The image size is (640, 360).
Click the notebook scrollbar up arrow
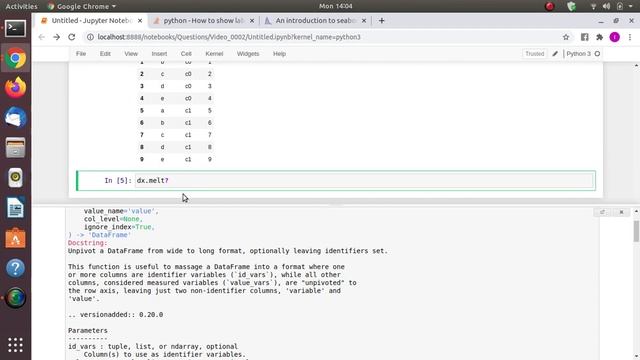tap(636, 66)
